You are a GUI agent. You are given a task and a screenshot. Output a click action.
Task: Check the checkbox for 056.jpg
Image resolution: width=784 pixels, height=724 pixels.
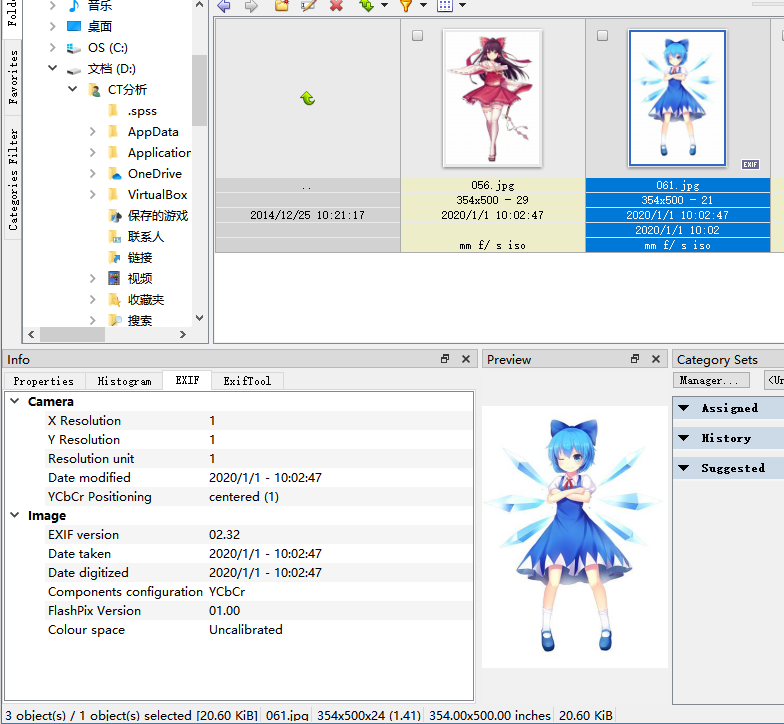418,36
